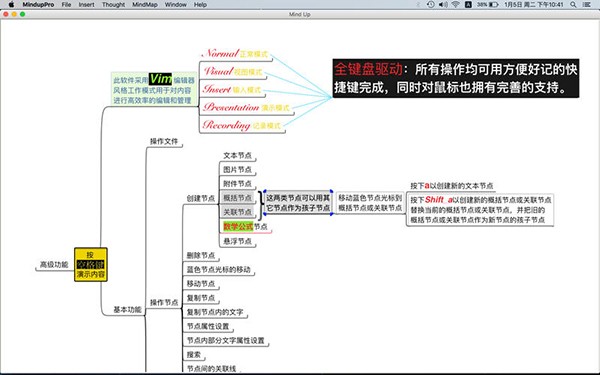Open Spotlight search icon

click(x=573, y=5)
